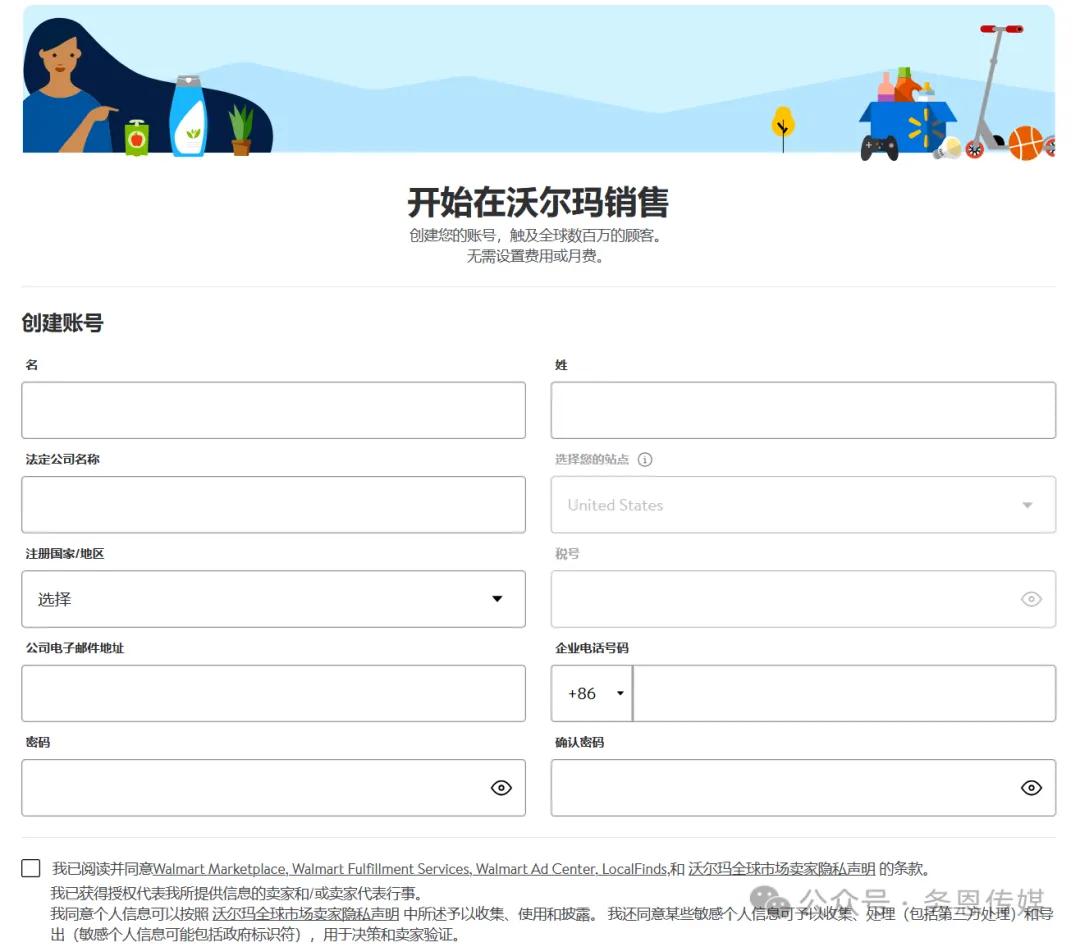Click the 开始在沃尔玛销售 page heading
This screenshot has height=947, width=1080.
click(x=538, y=202)
